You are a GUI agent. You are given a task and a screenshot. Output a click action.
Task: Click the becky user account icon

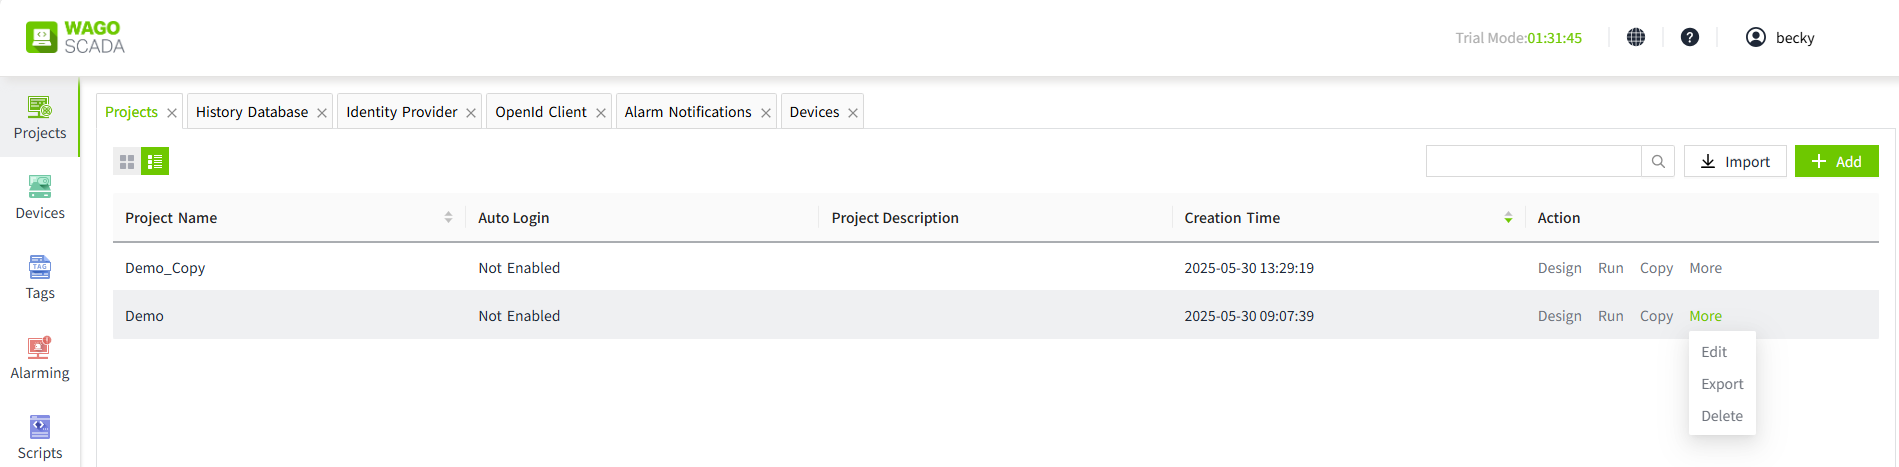coord(1756,37)
